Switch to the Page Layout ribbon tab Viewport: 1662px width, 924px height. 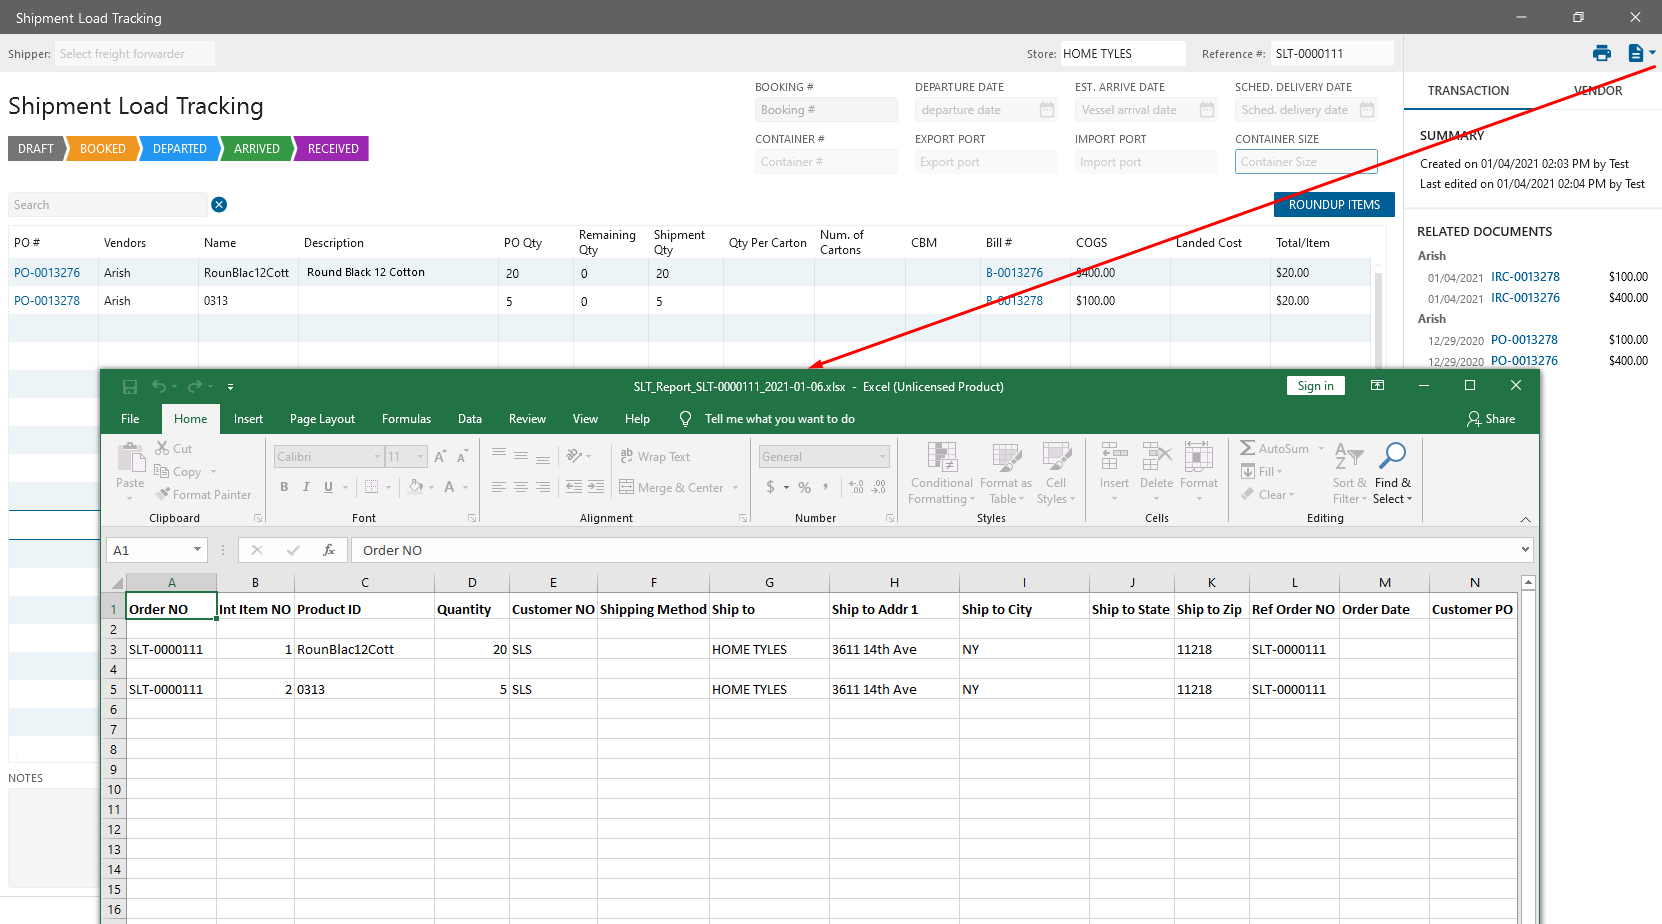pos(322,419)
